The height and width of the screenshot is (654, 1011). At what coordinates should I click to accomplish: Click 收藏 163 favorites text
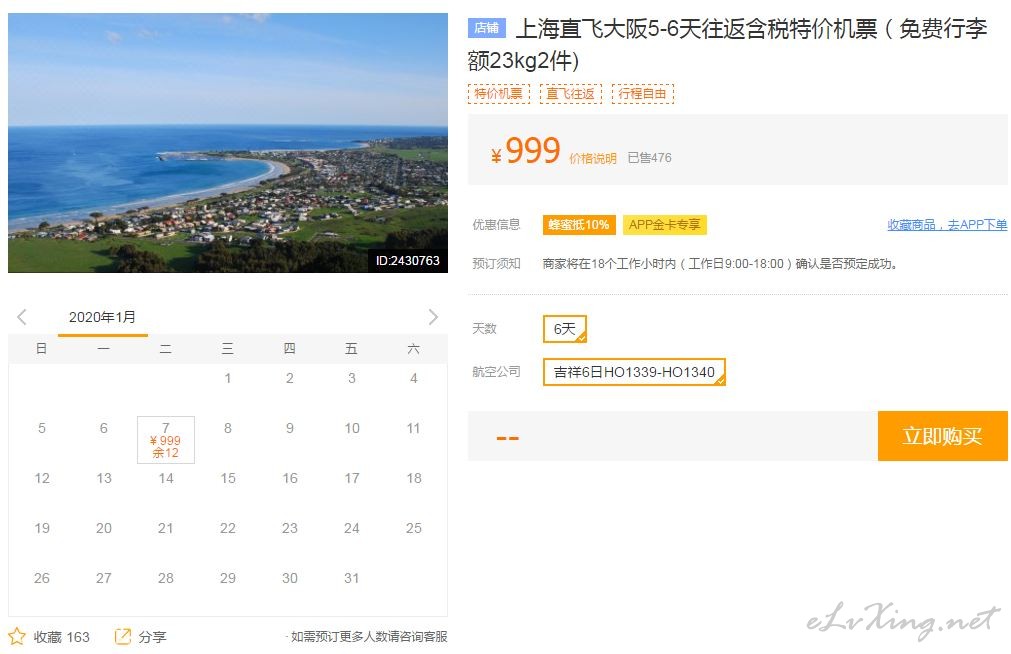coord(61,637)
